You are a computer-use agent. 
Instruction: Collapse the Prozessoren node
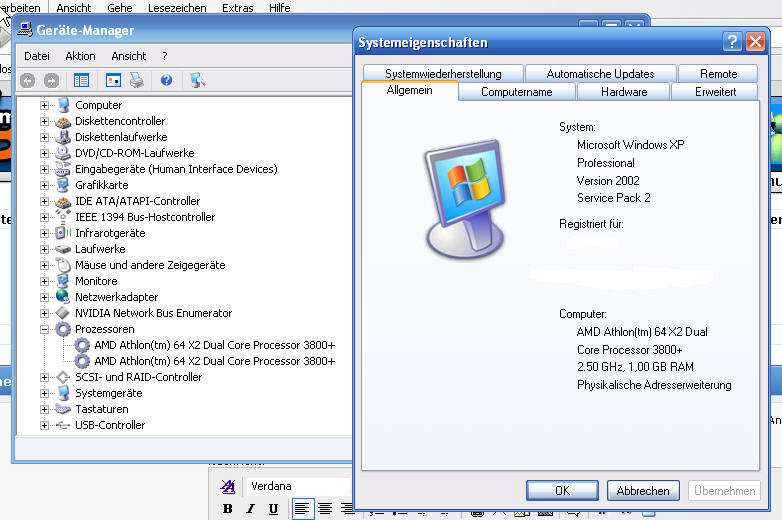(44, 329)
